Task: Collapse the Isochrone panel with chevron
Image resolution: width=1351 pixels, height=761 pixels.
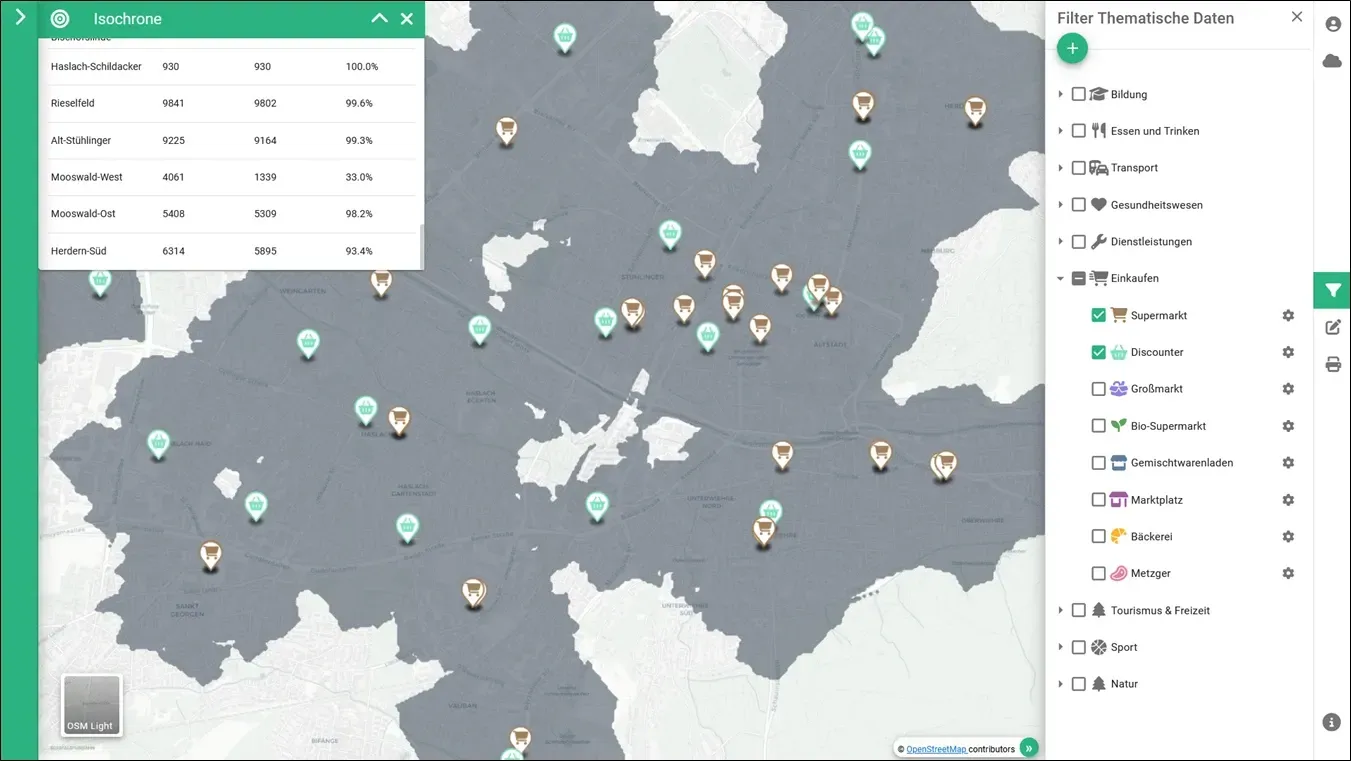Action: [x=379, y=18]
